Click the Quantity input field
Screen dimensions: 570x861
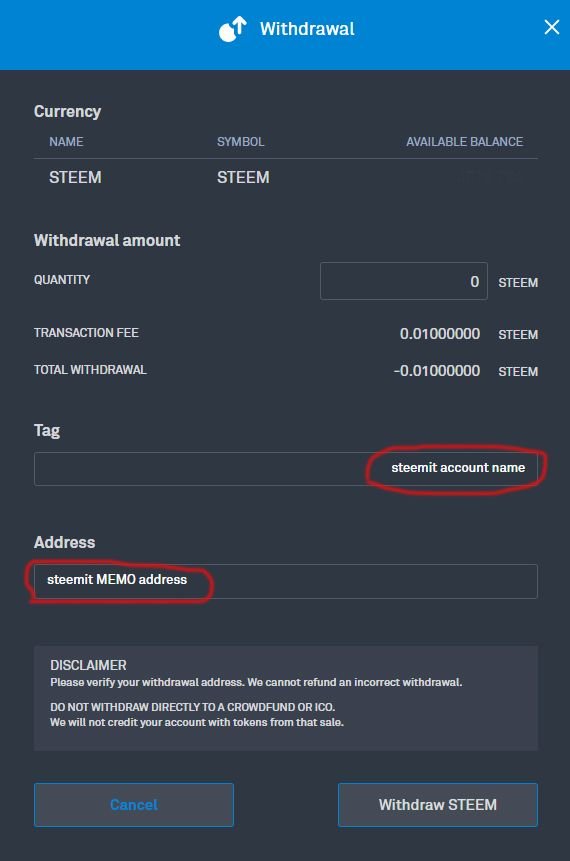[x=404, y=281]
